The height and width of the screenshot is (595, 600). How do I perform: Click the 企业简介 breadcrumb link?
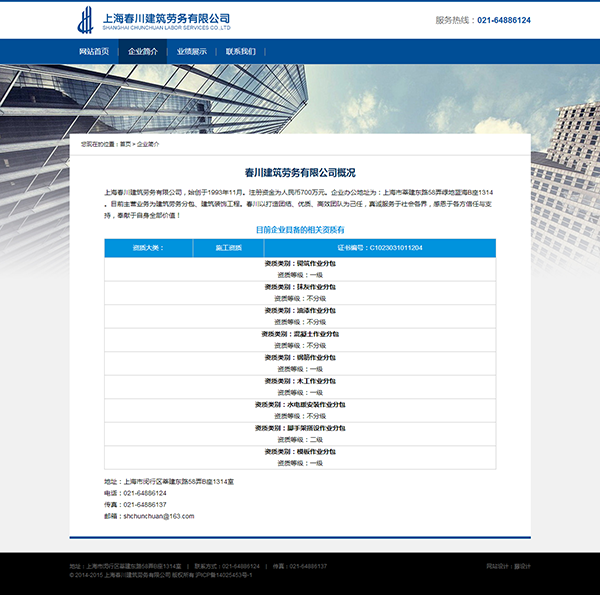coord(148,144)
